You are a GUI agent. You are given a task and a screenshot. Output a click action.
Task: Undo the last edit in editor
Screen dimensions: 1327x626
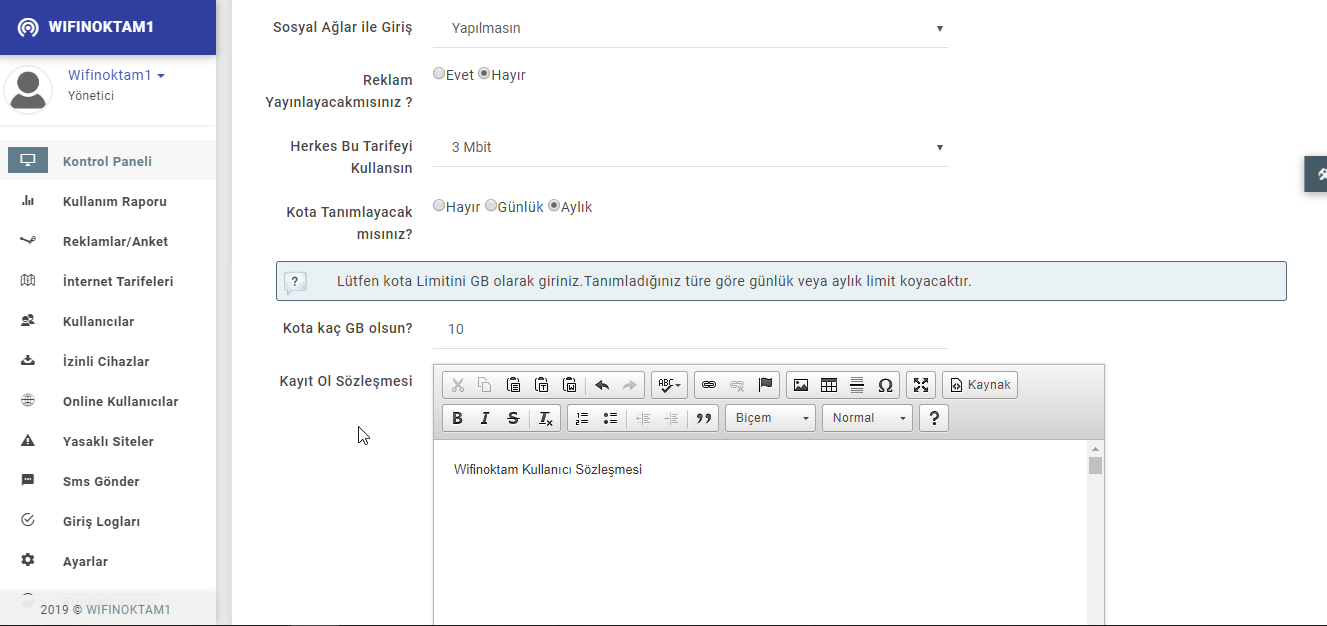click(602, 385)
